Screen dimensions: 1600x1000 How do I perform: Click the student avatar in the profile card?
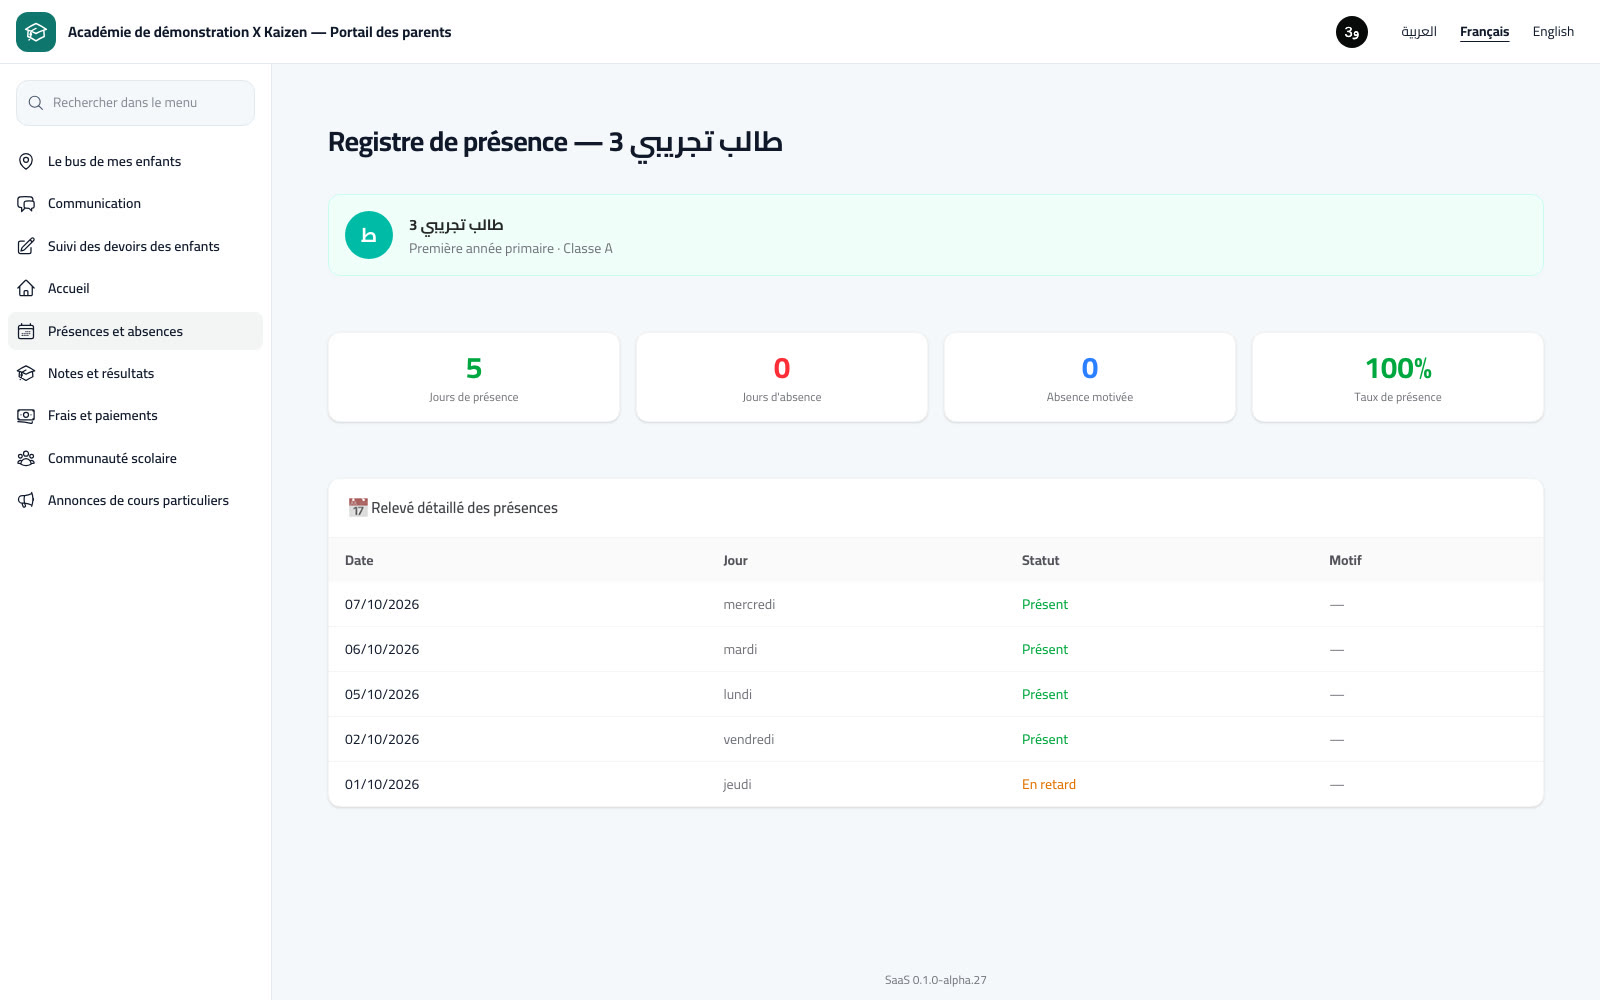coord(369,235)
